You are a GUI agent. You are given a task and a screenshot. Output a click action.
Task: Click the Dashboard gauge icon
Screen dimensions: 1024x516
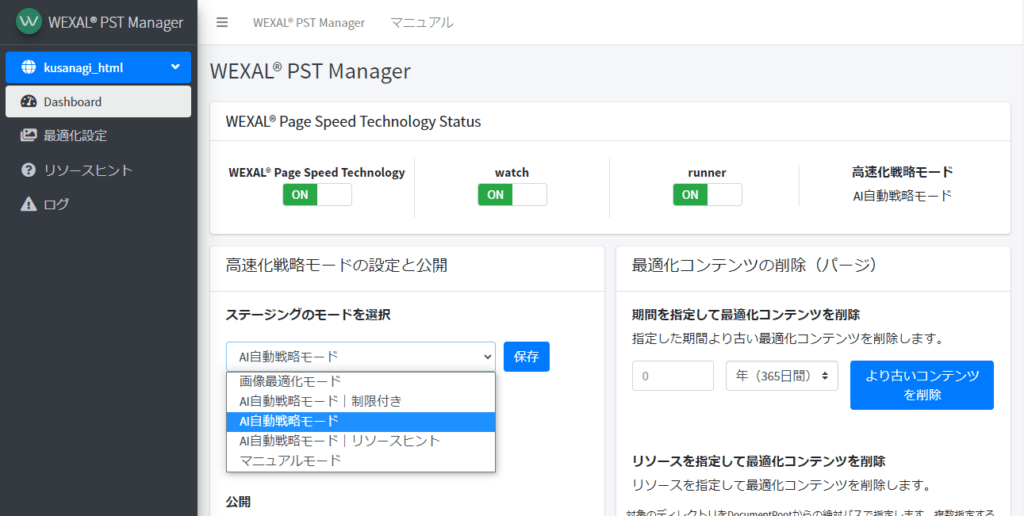[29, 102]
